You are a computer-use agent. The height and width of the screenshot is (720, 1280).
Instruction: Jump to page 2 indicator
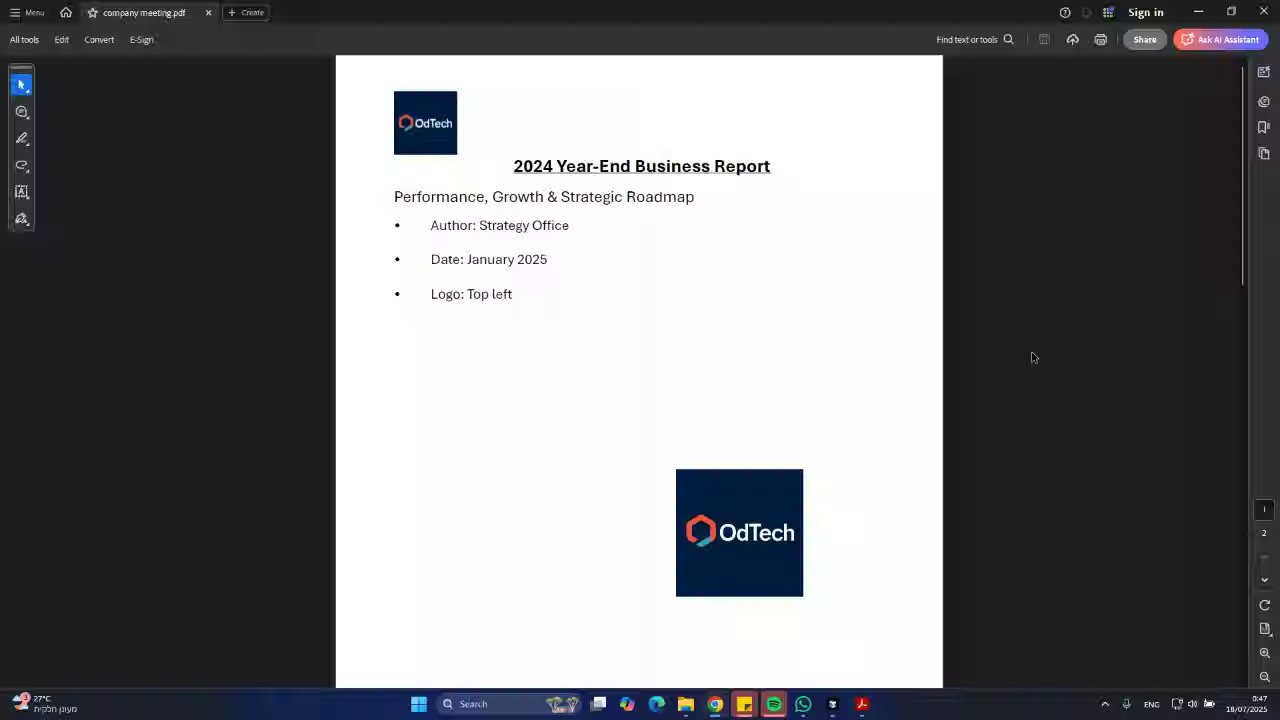1264,533
